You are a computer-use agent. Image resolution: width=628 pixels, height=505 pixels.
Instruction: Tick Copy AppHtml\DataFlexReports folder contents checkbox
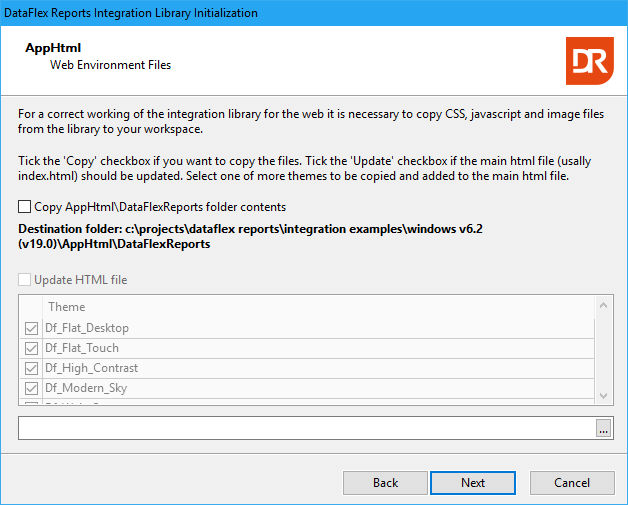[24, 207]
